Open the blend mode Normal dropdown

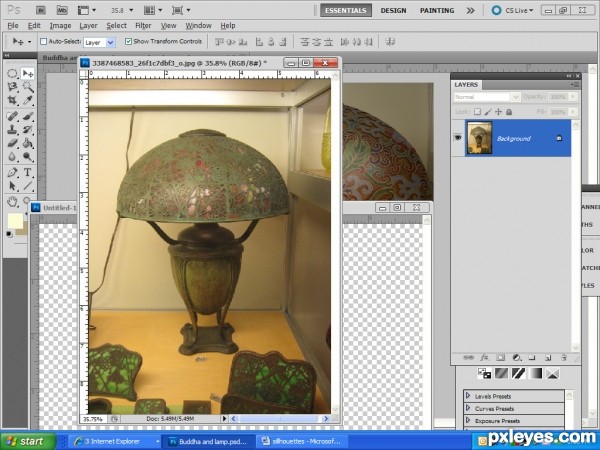486,97
